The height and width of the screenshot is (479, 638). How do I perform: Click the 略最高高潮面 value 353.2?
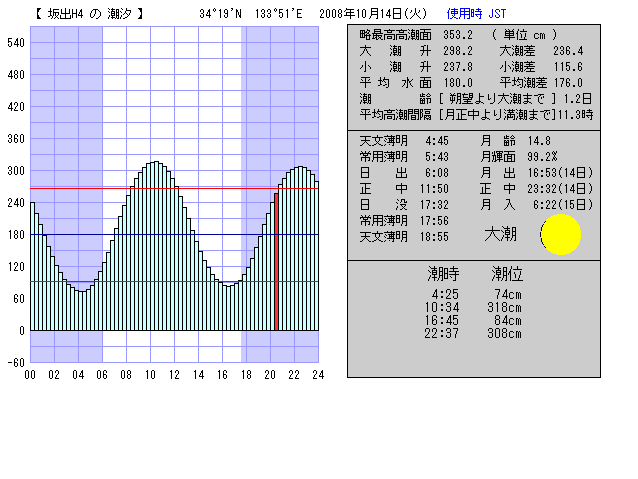[x=458, y=35]
